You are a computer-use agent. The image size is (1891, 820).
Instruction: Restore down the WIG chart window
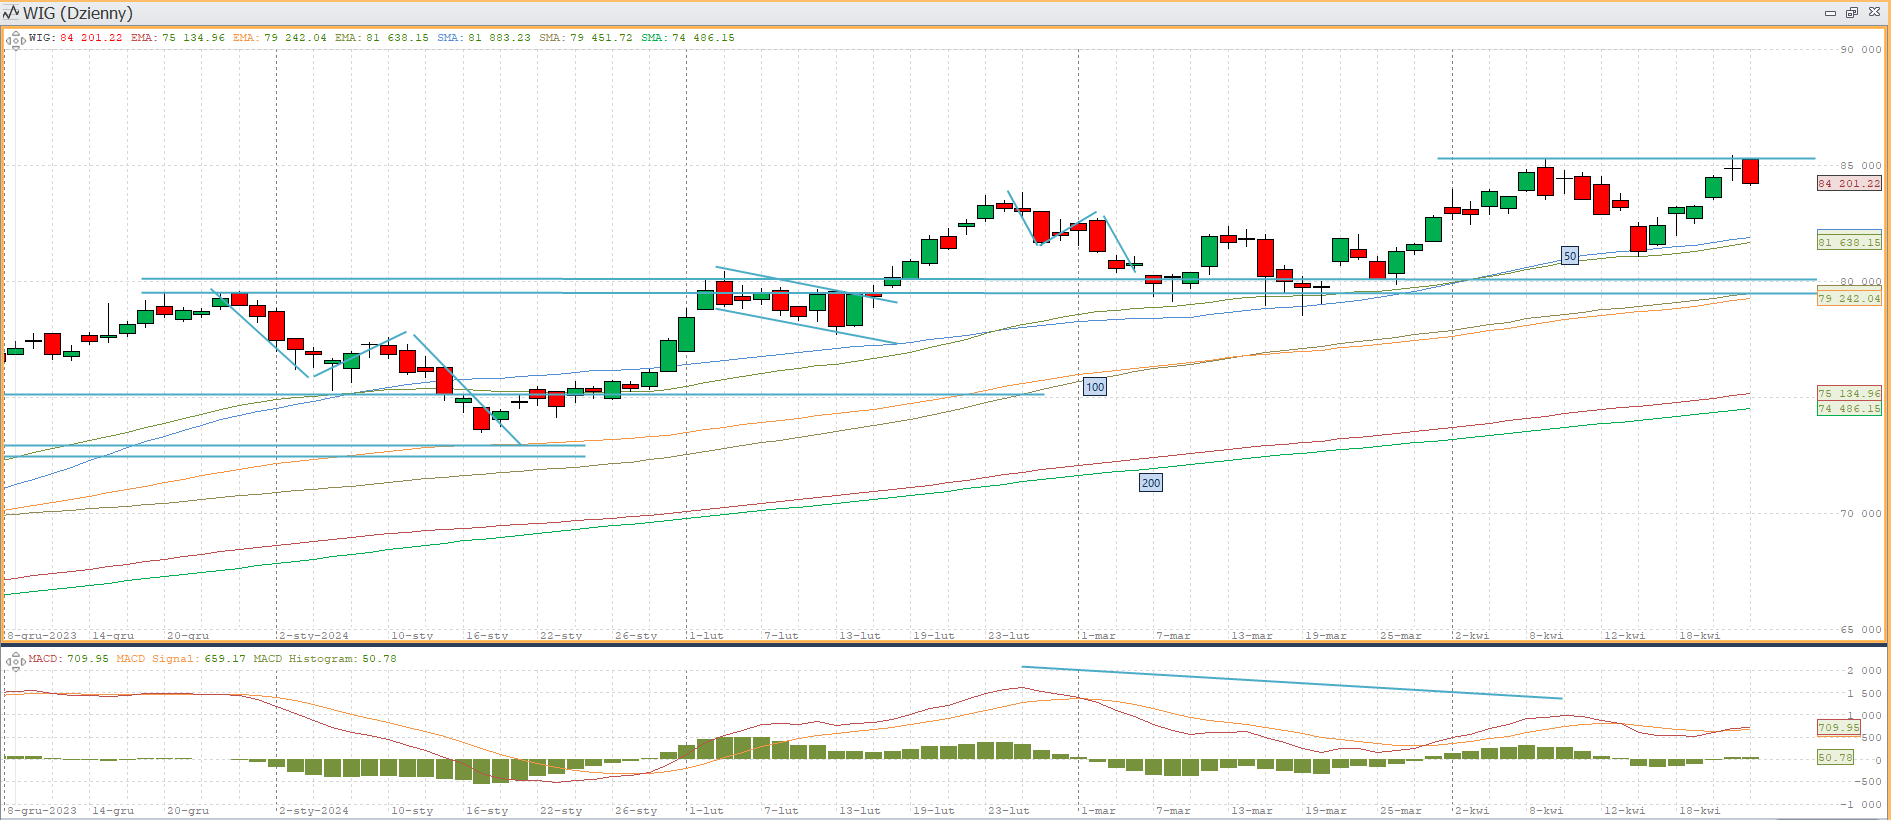(1852, 13)
